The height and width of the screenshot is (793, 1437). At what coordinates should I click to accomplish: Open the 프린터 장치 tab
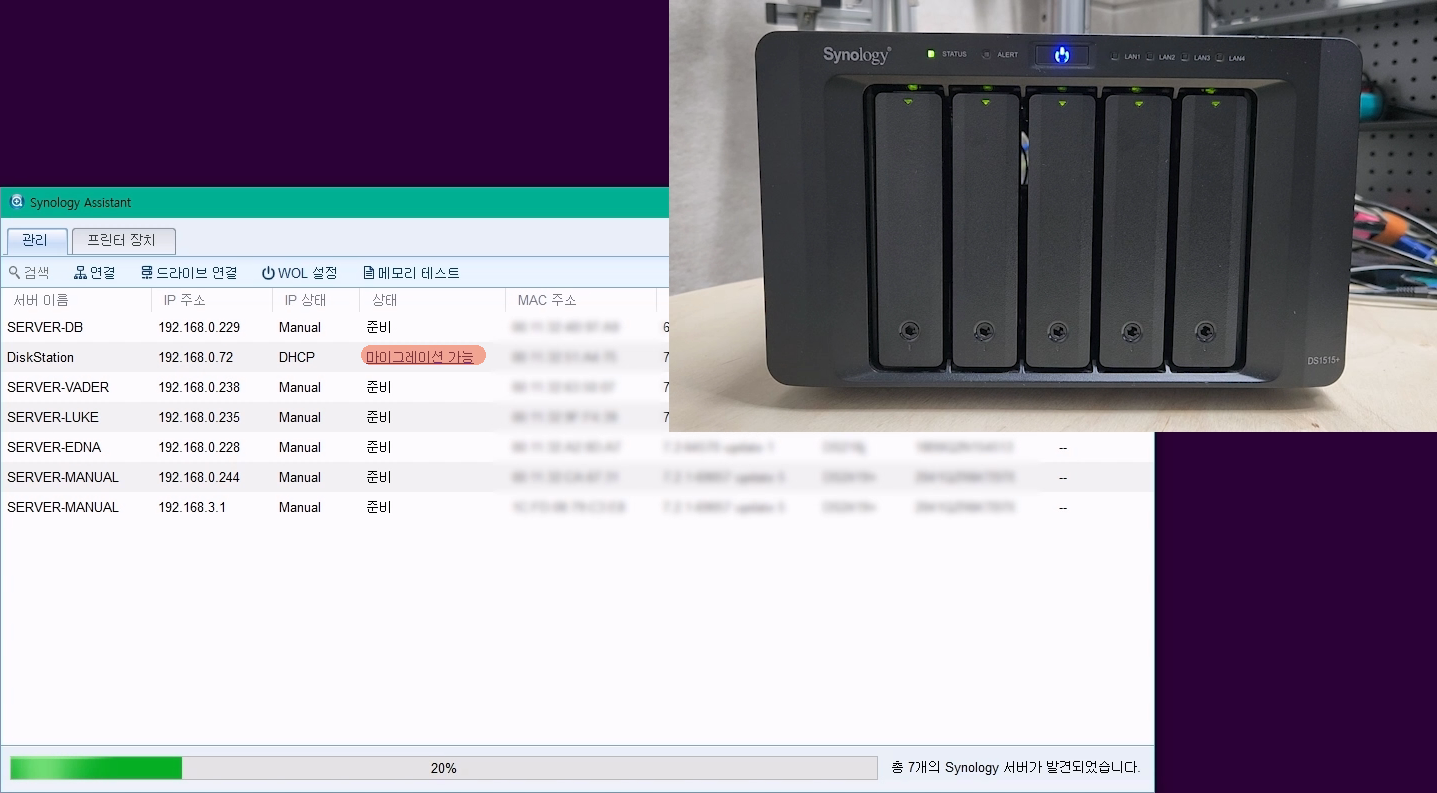coord(123,241)
